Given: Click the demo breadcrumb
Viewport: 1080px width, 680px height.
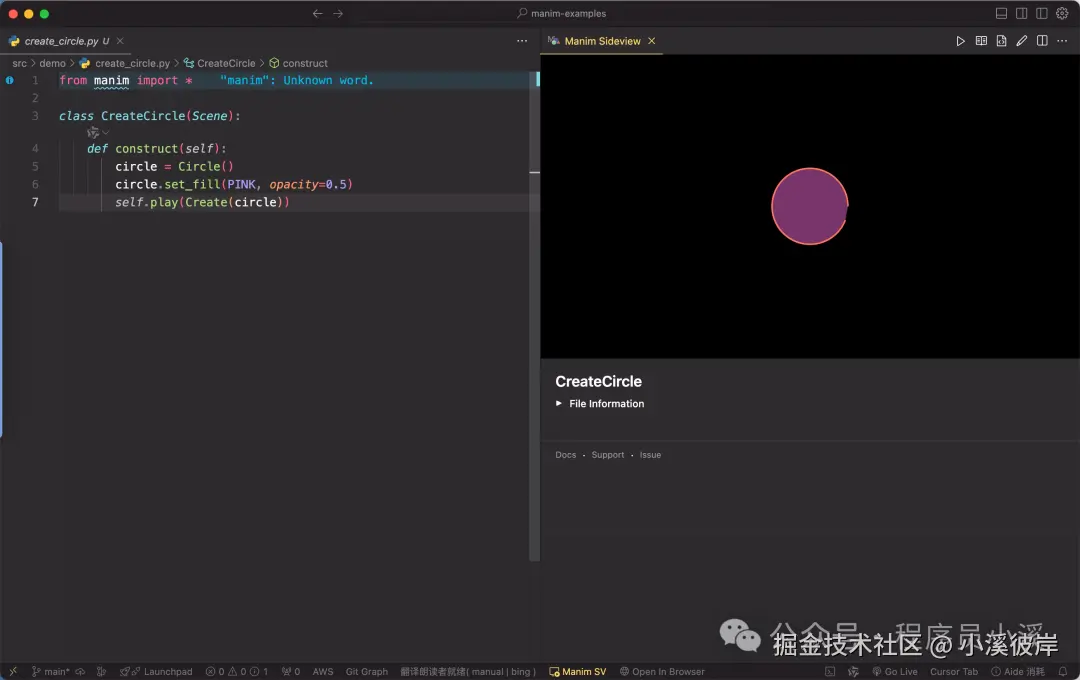Looking at the screenshot, I should pyautogui.click(x=52, y=63).
